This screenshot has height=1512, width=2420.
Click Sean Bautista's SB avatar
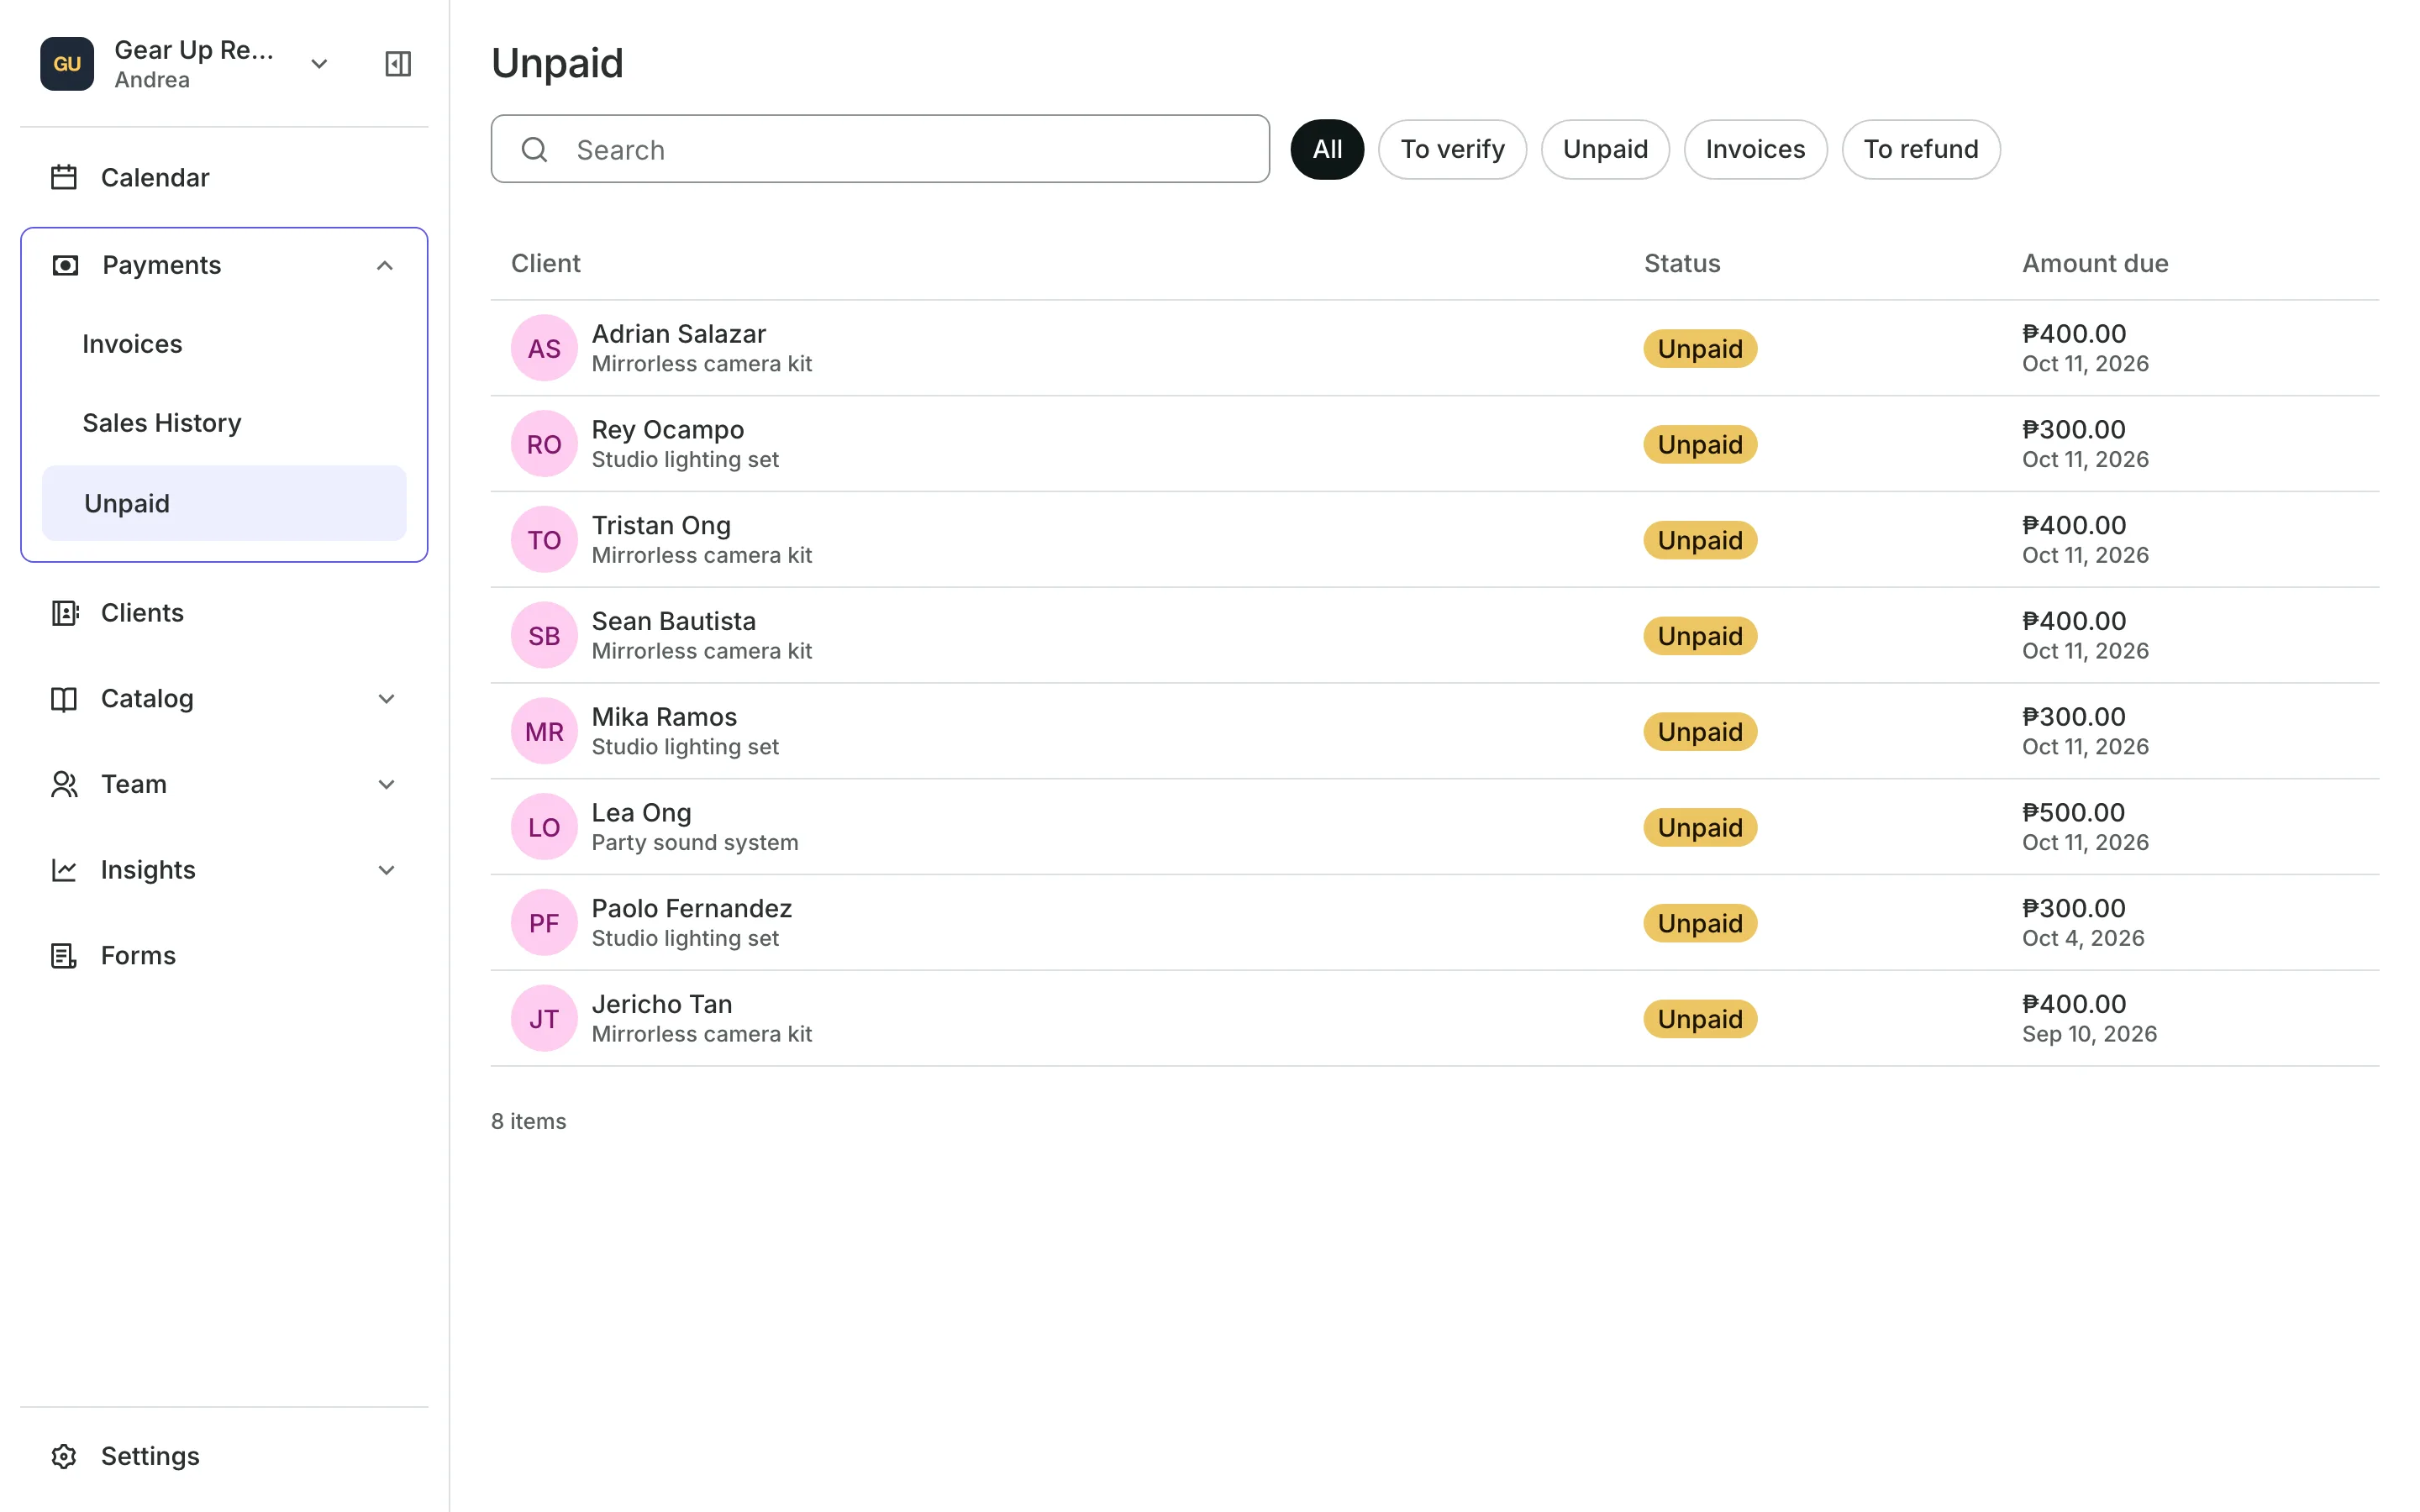544,636
